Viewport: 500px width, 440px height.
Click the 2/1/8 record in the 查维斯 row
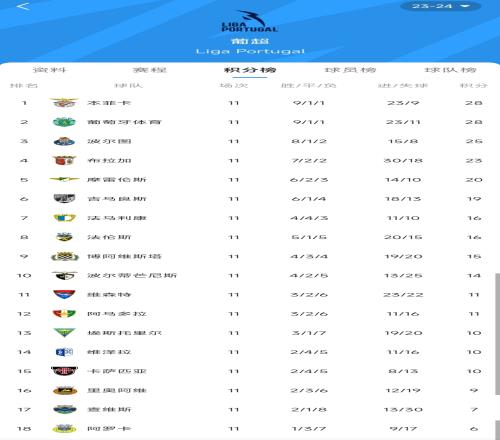pyautogui.click(x=309, y=409)
